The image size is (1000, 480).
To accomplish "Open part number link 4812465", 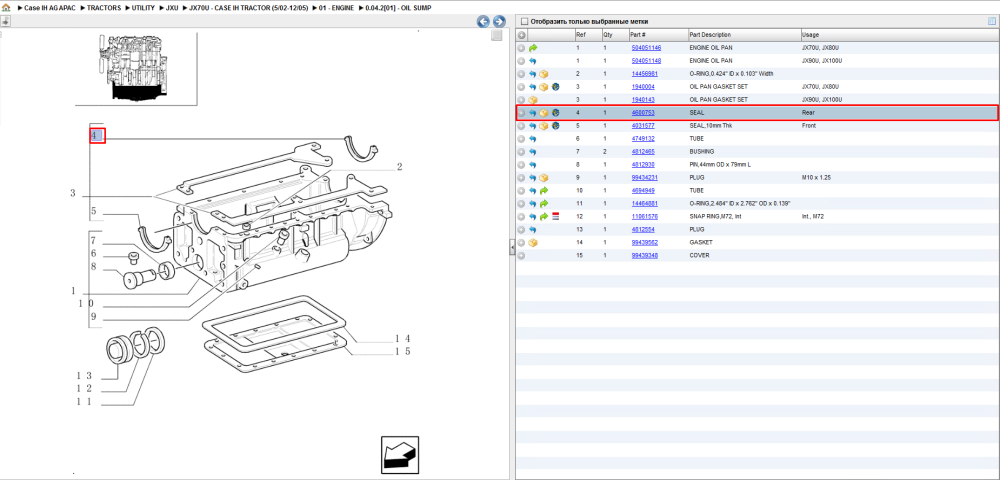I will pyautogui.click(x=643, y=152).
